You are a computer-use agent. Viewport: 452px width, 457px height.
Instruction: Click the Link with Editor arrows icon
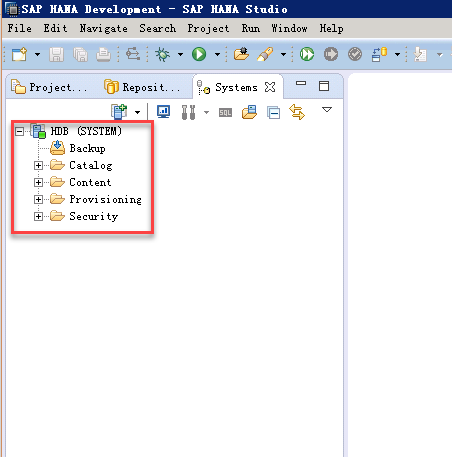coord(297,112)
